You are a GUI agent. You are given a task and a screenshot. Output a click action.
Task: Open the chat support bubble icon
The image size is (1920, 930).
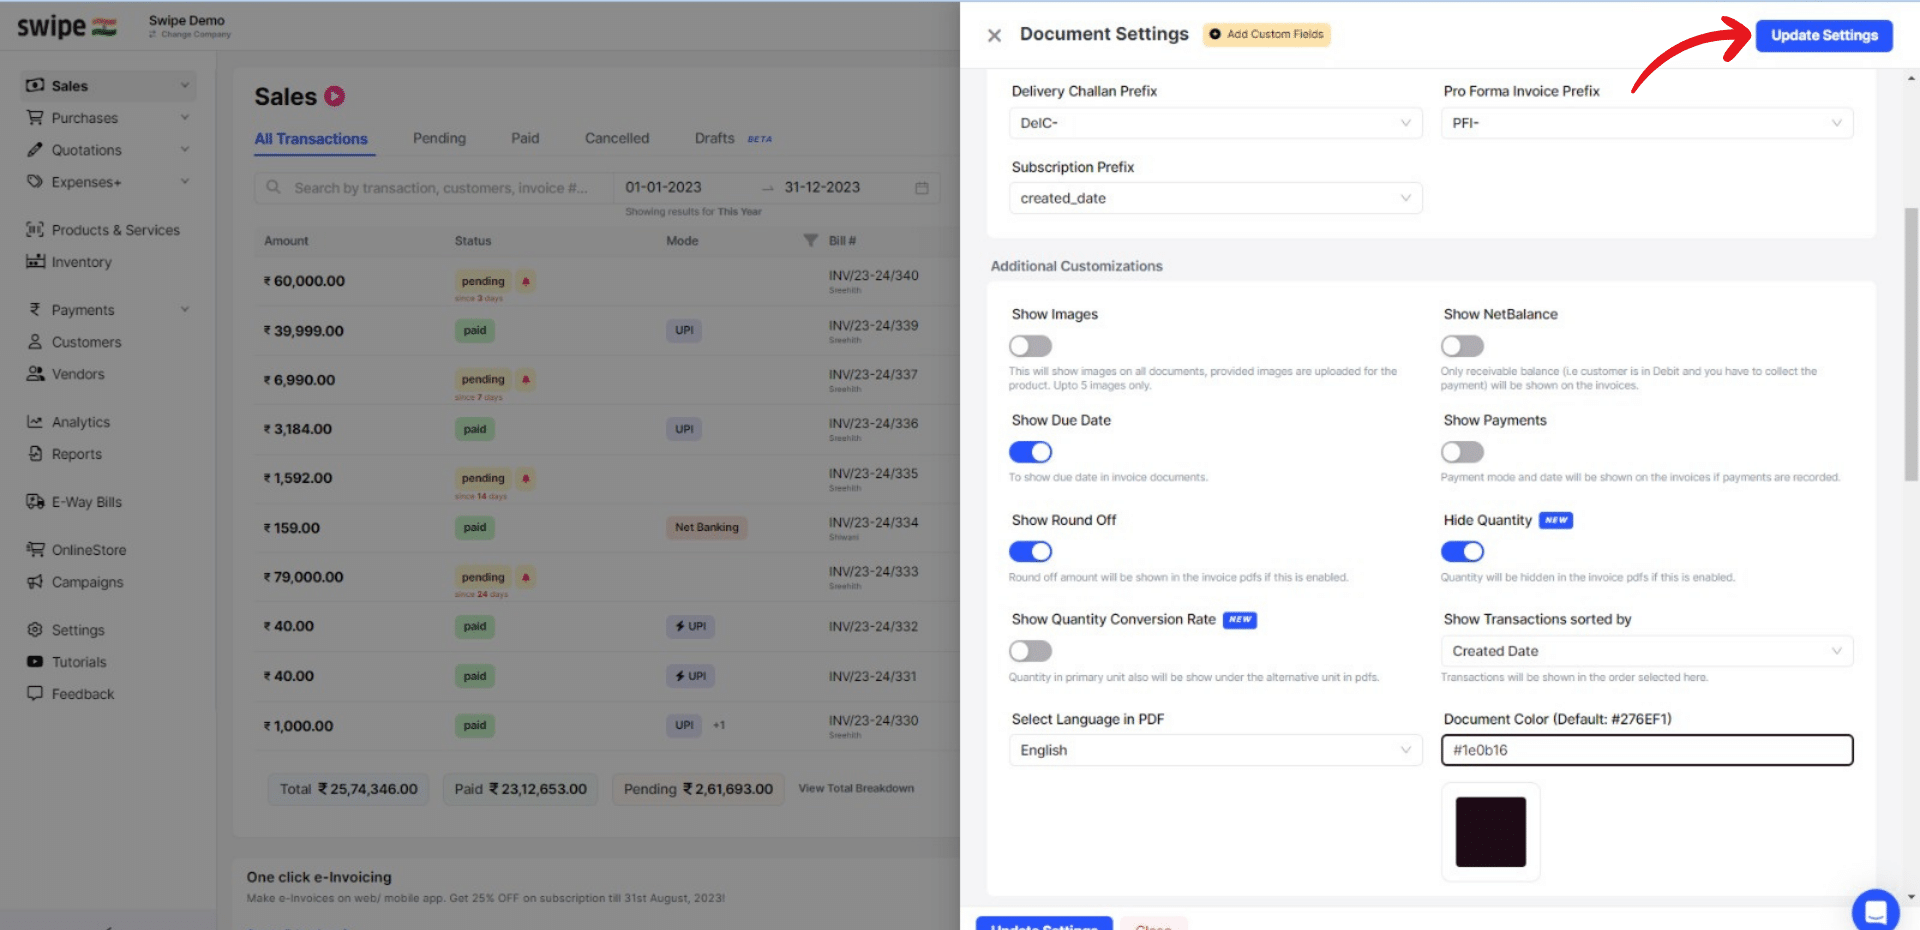point(1875,910)
